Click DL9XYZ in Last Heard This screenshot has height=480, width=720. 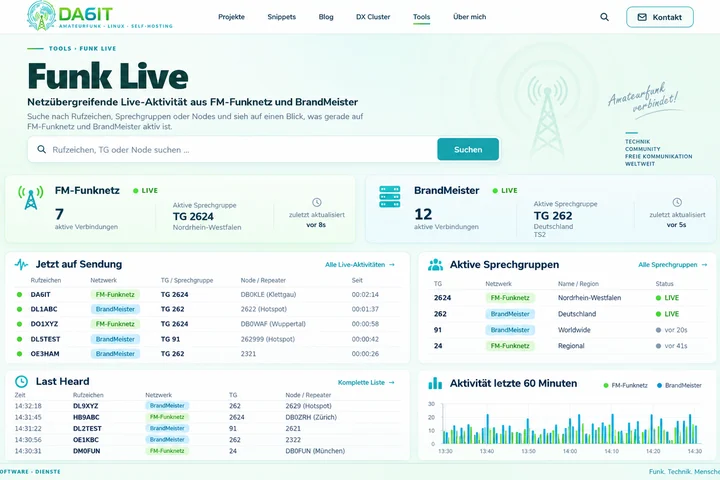point(85,406)
